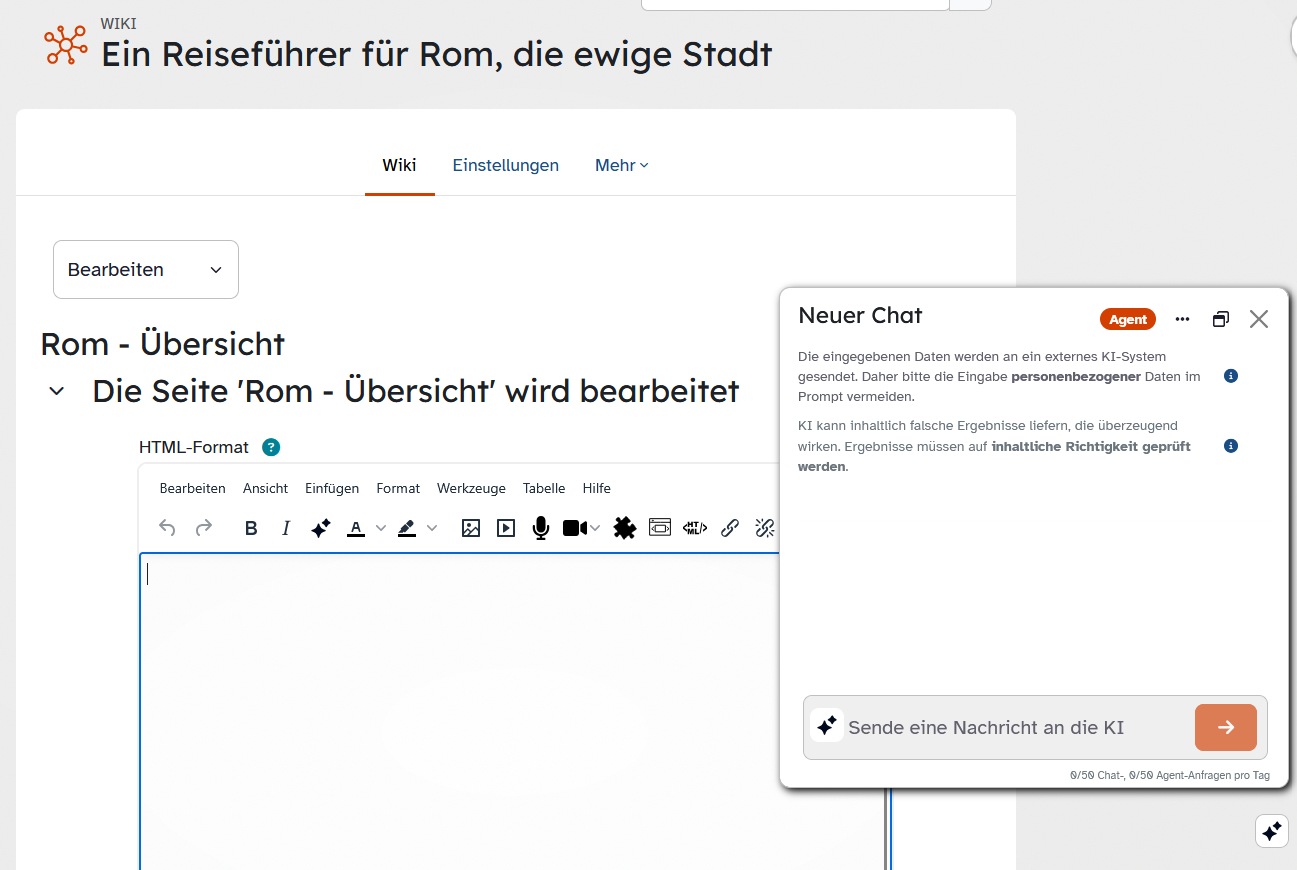
Task: Switch to the Einstellungen tab
Action: [505, 165]
